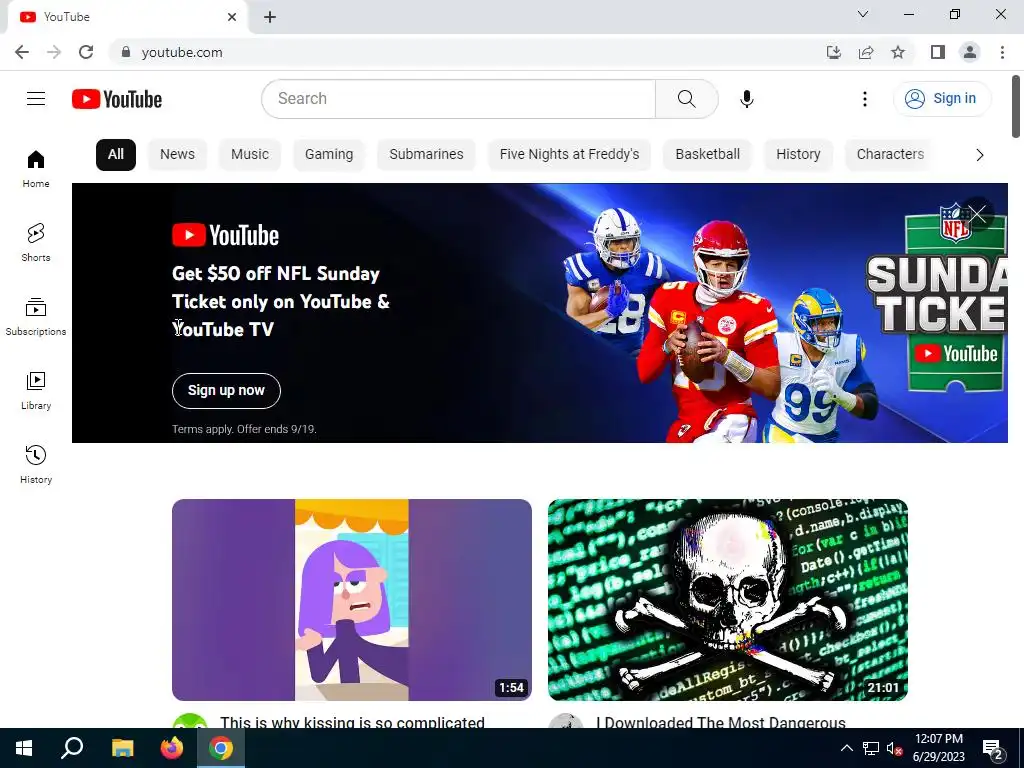
Task: Select the All filter chip
Action: pos(116,155)
